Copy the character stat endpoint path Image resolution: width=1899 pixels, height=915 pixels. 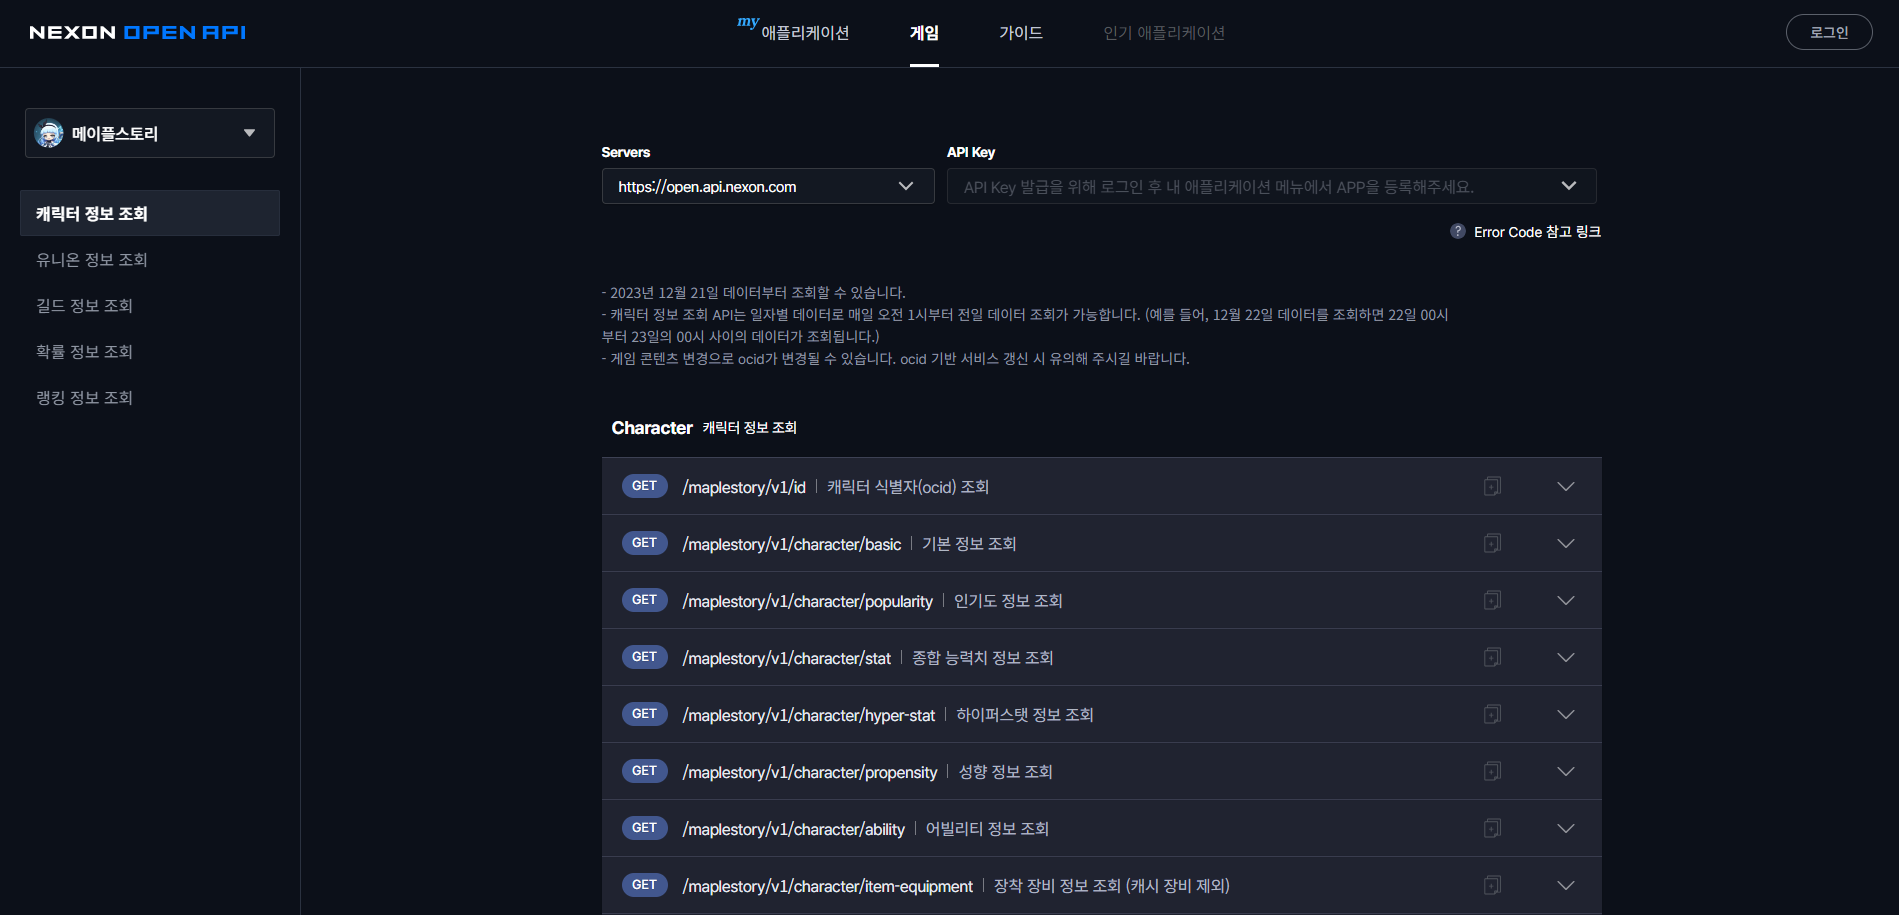(x=1492, y=657)
